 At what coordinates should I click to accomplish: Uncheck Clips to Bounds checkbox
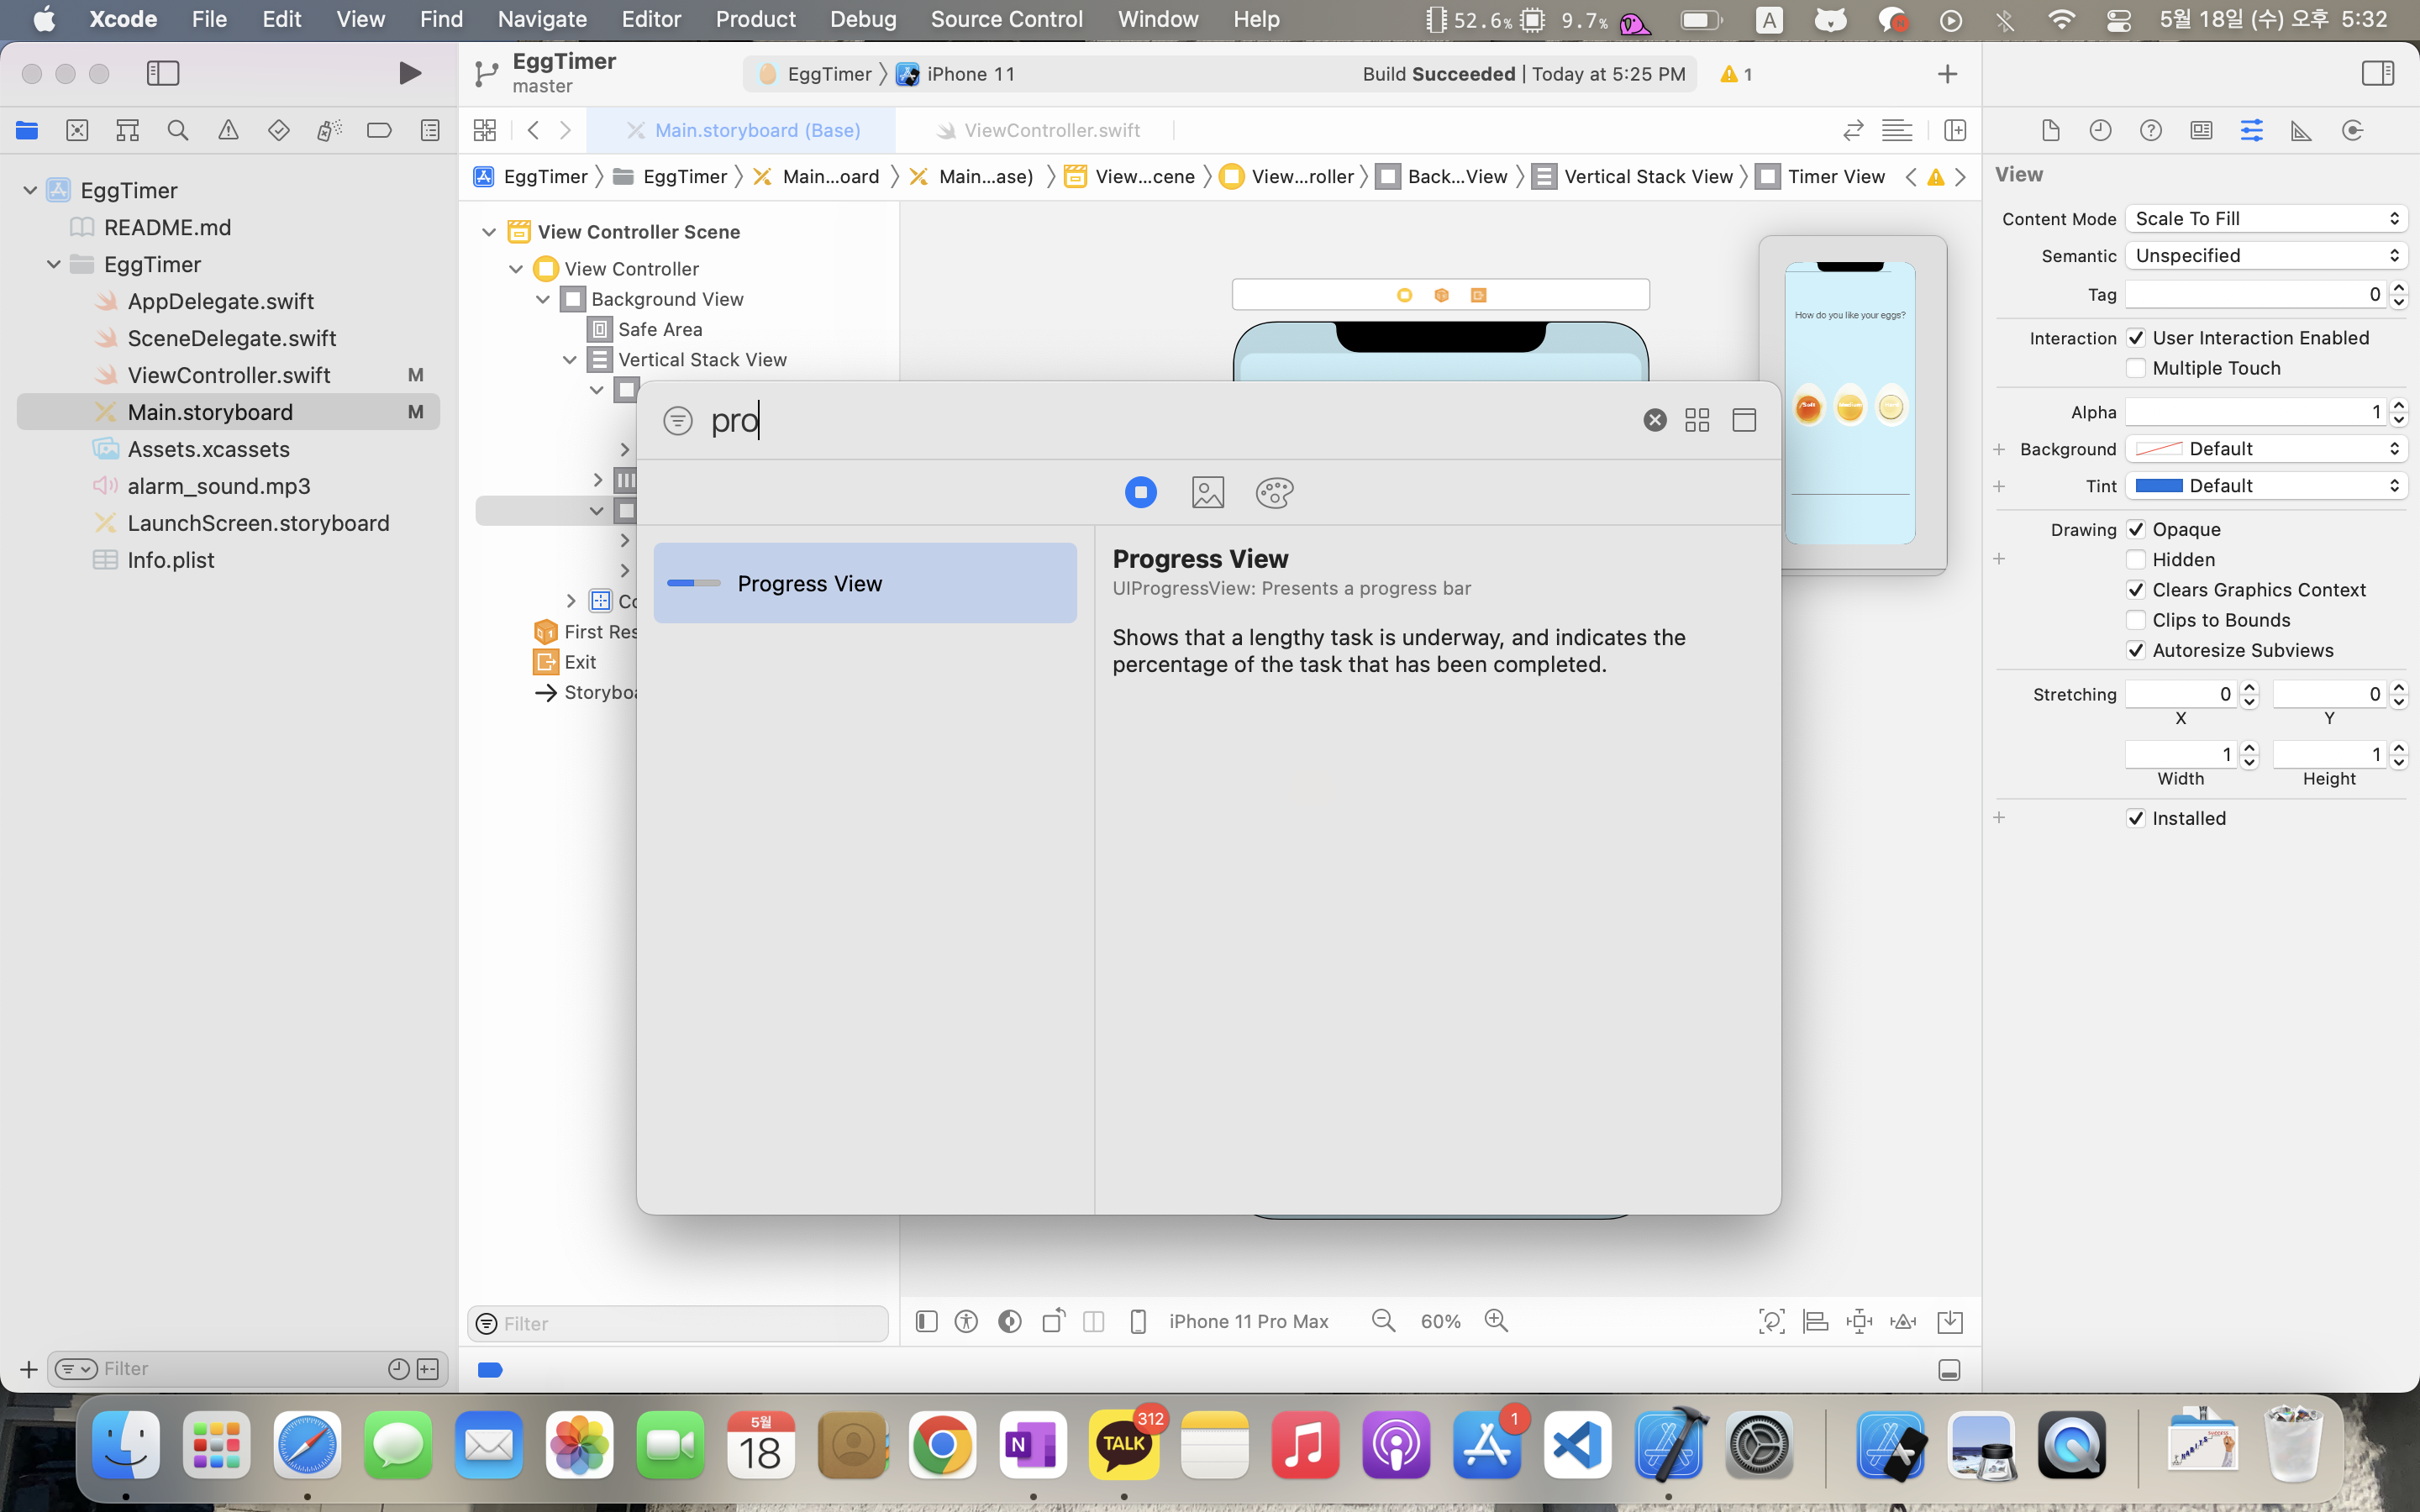pos(2136,620)
